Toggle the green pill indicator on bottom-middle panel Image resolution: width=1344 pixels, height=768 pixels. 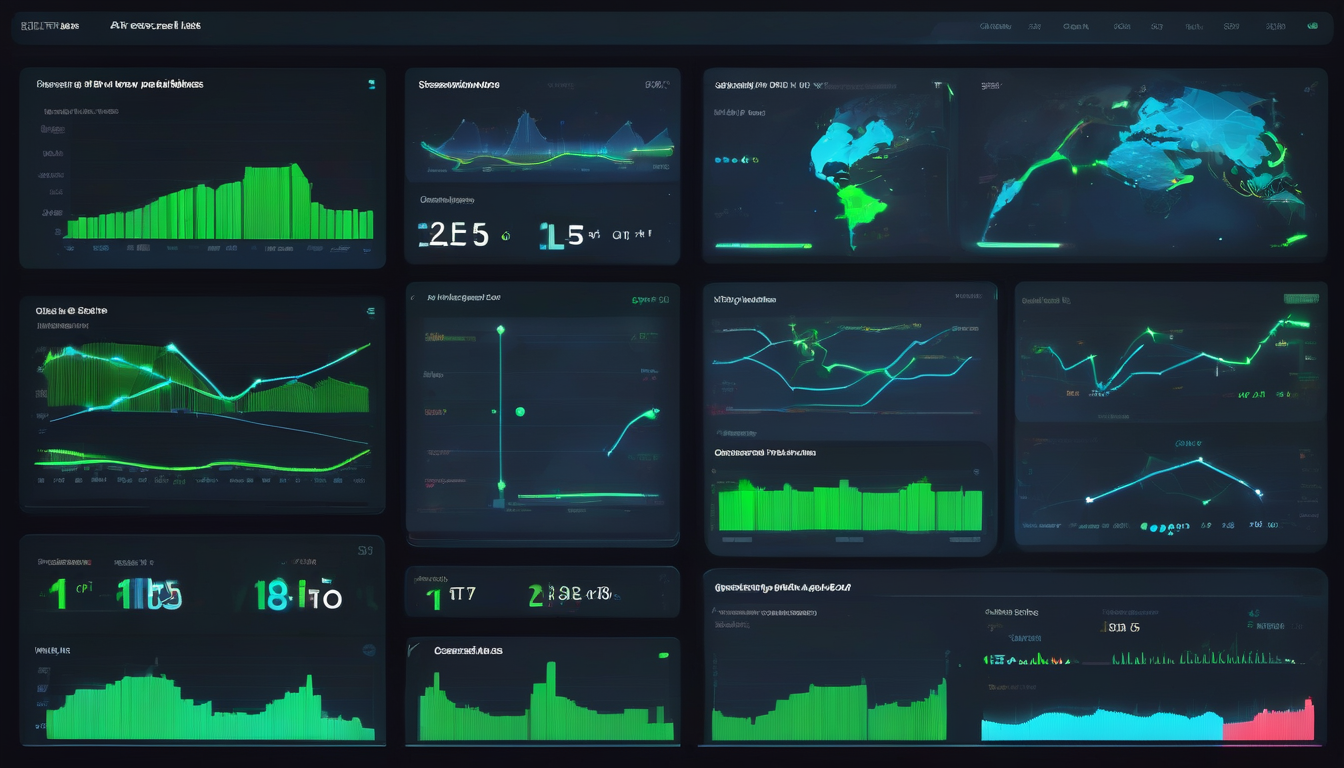coord(662,655)
